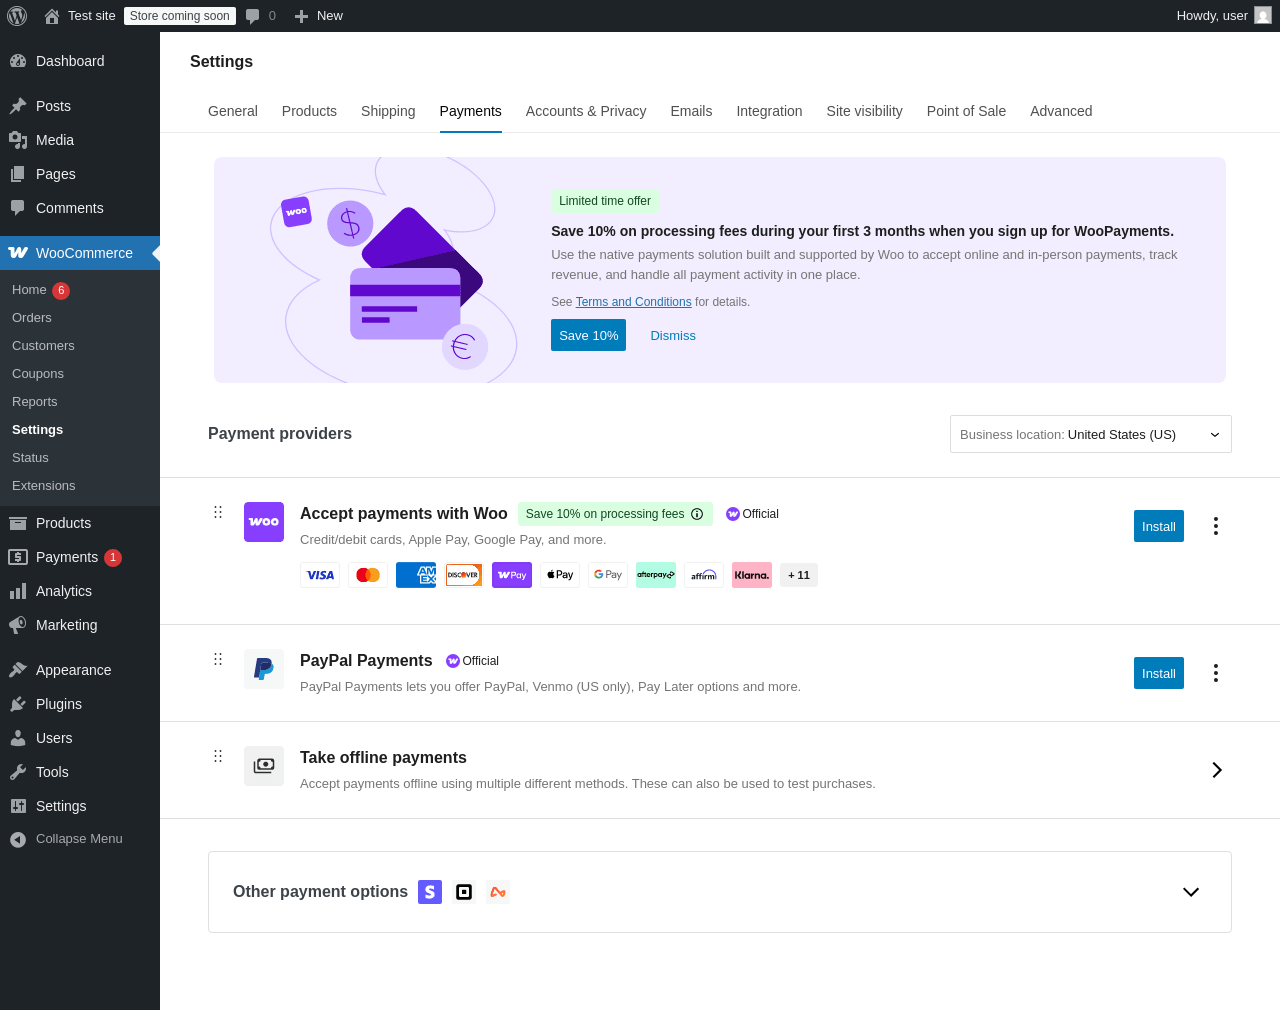Viewport: 1280px width, 1010px height.
Task: Select the WooCommerce sidebar menu
Action: coord(80,253)
